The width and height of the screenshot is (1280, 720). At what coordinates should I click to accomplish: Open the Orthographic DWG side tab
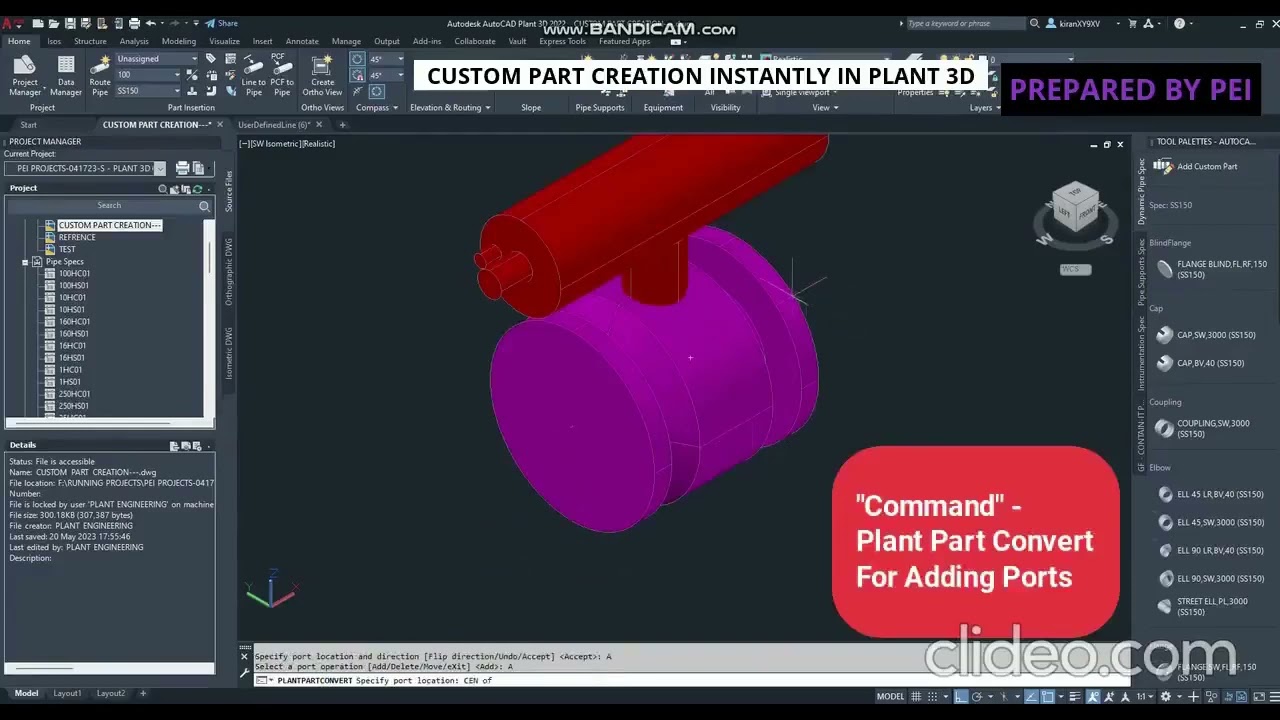coord(228,272)
